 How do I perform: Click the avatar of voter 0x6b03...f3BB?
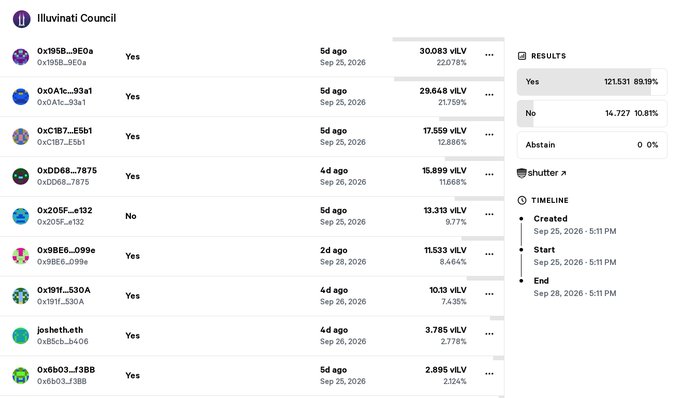pos(21,376)
